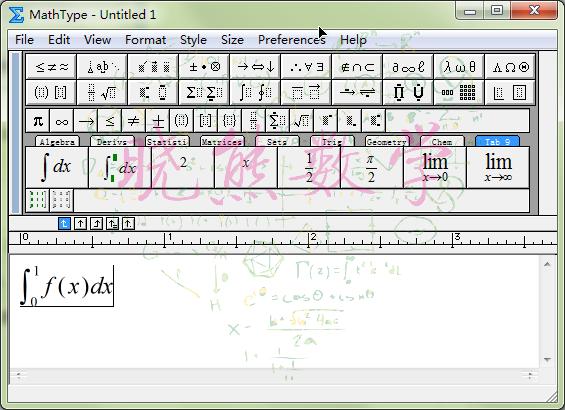Viewport: 565px width, 410px height.
Task: Insert square root template from small bar
Action: (302, 121)
